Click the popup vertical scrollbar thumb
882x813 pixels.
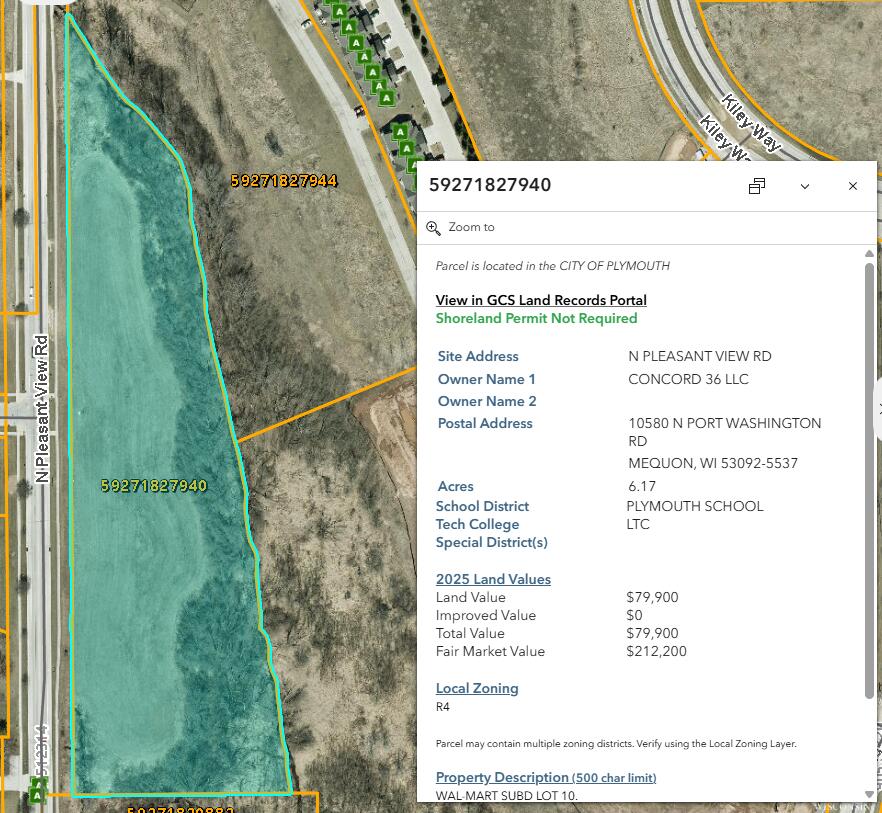869,480
